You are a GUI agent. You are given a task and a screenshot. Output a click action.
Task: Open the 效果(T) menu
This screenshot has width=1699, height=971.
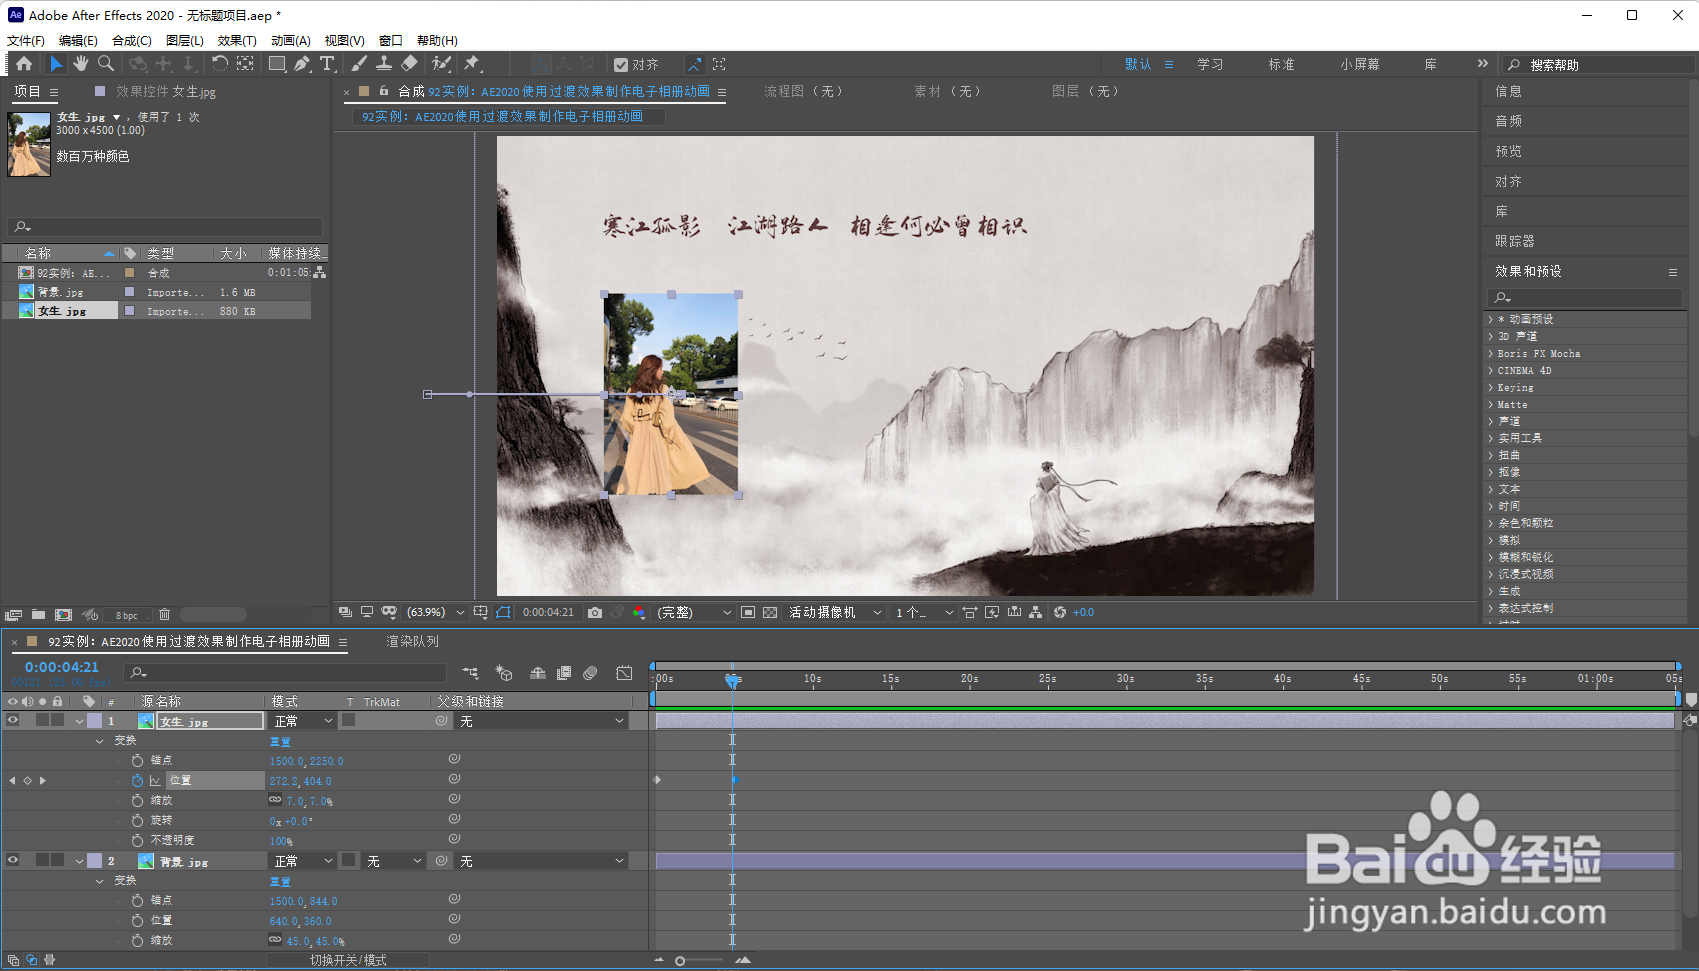237,40
